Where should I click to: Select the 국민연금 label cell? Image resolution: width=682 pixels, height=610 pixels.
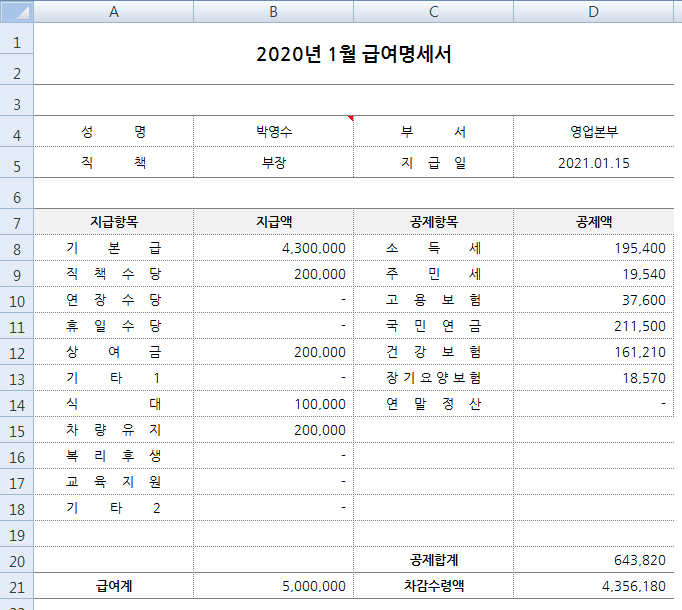click(x=433, y=326)
